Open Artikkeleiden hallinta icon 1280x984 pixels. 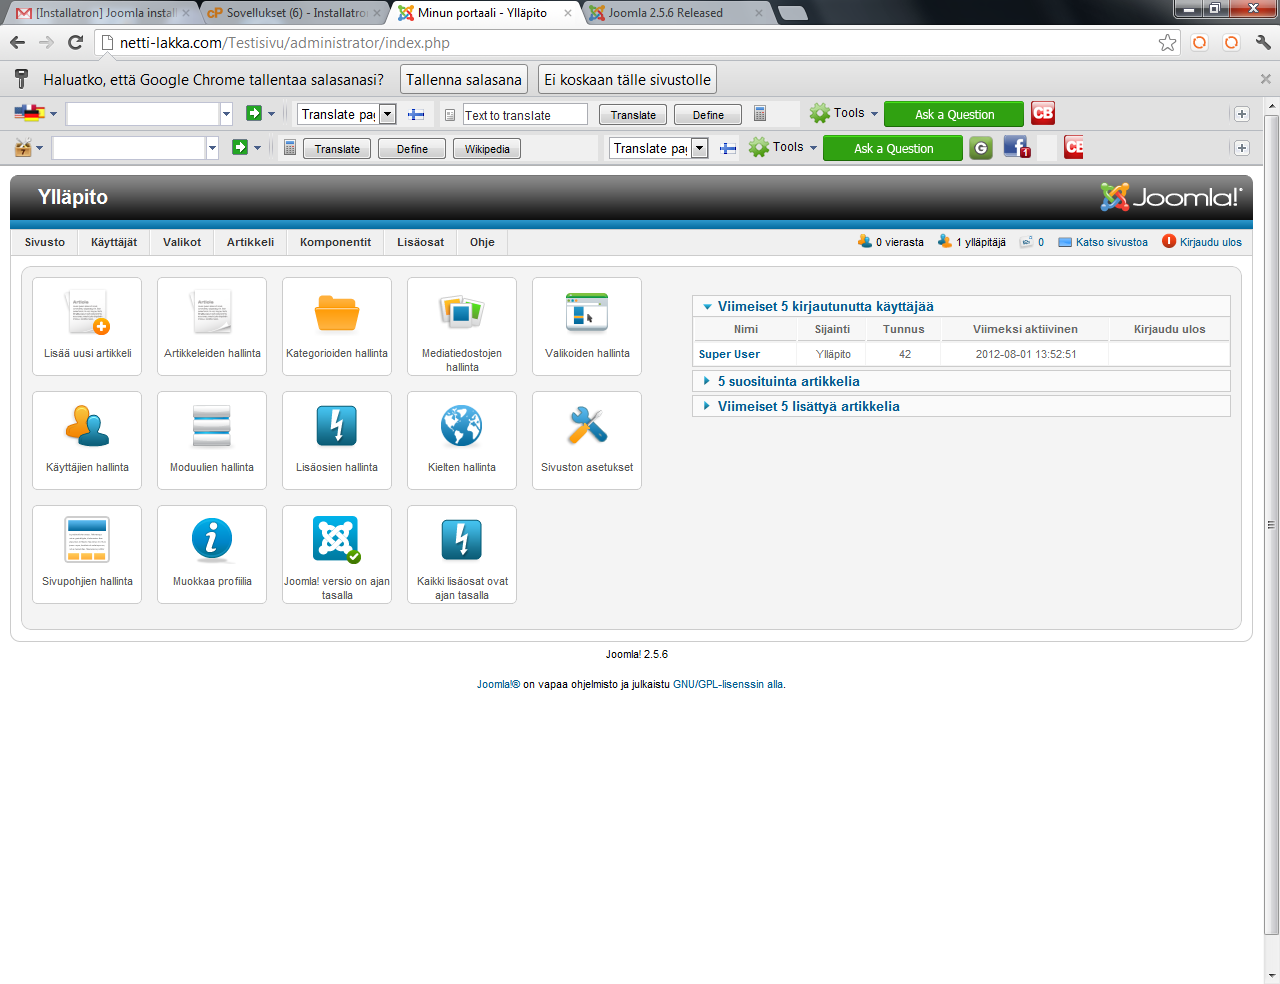pos(212,326)
